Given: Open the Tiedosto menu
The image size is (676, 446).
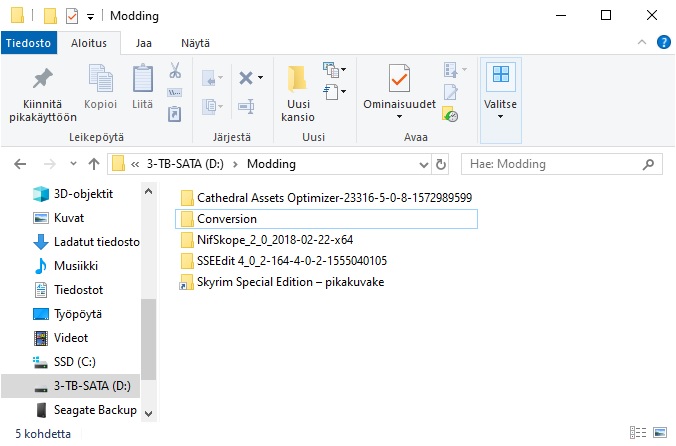Looking at the screenshot, I should [x=28, y=43].
